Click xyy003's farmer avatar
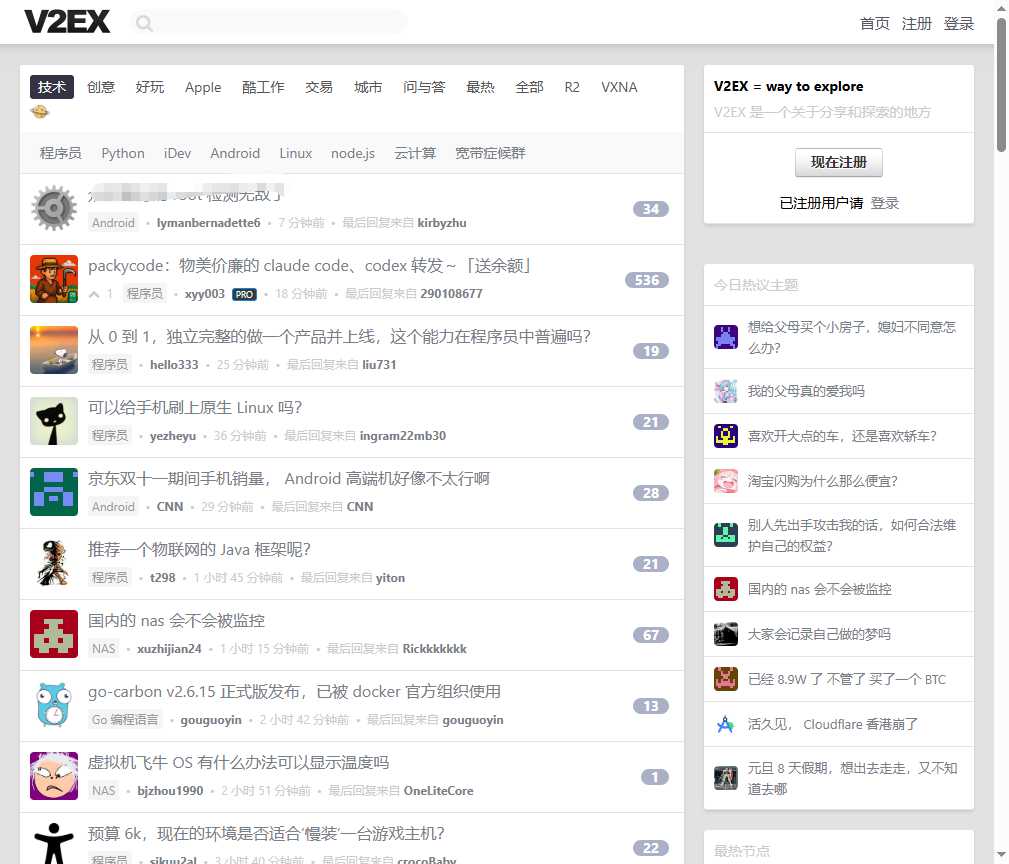The height and width of the screenshot is (864, 1009). [54, 279]
